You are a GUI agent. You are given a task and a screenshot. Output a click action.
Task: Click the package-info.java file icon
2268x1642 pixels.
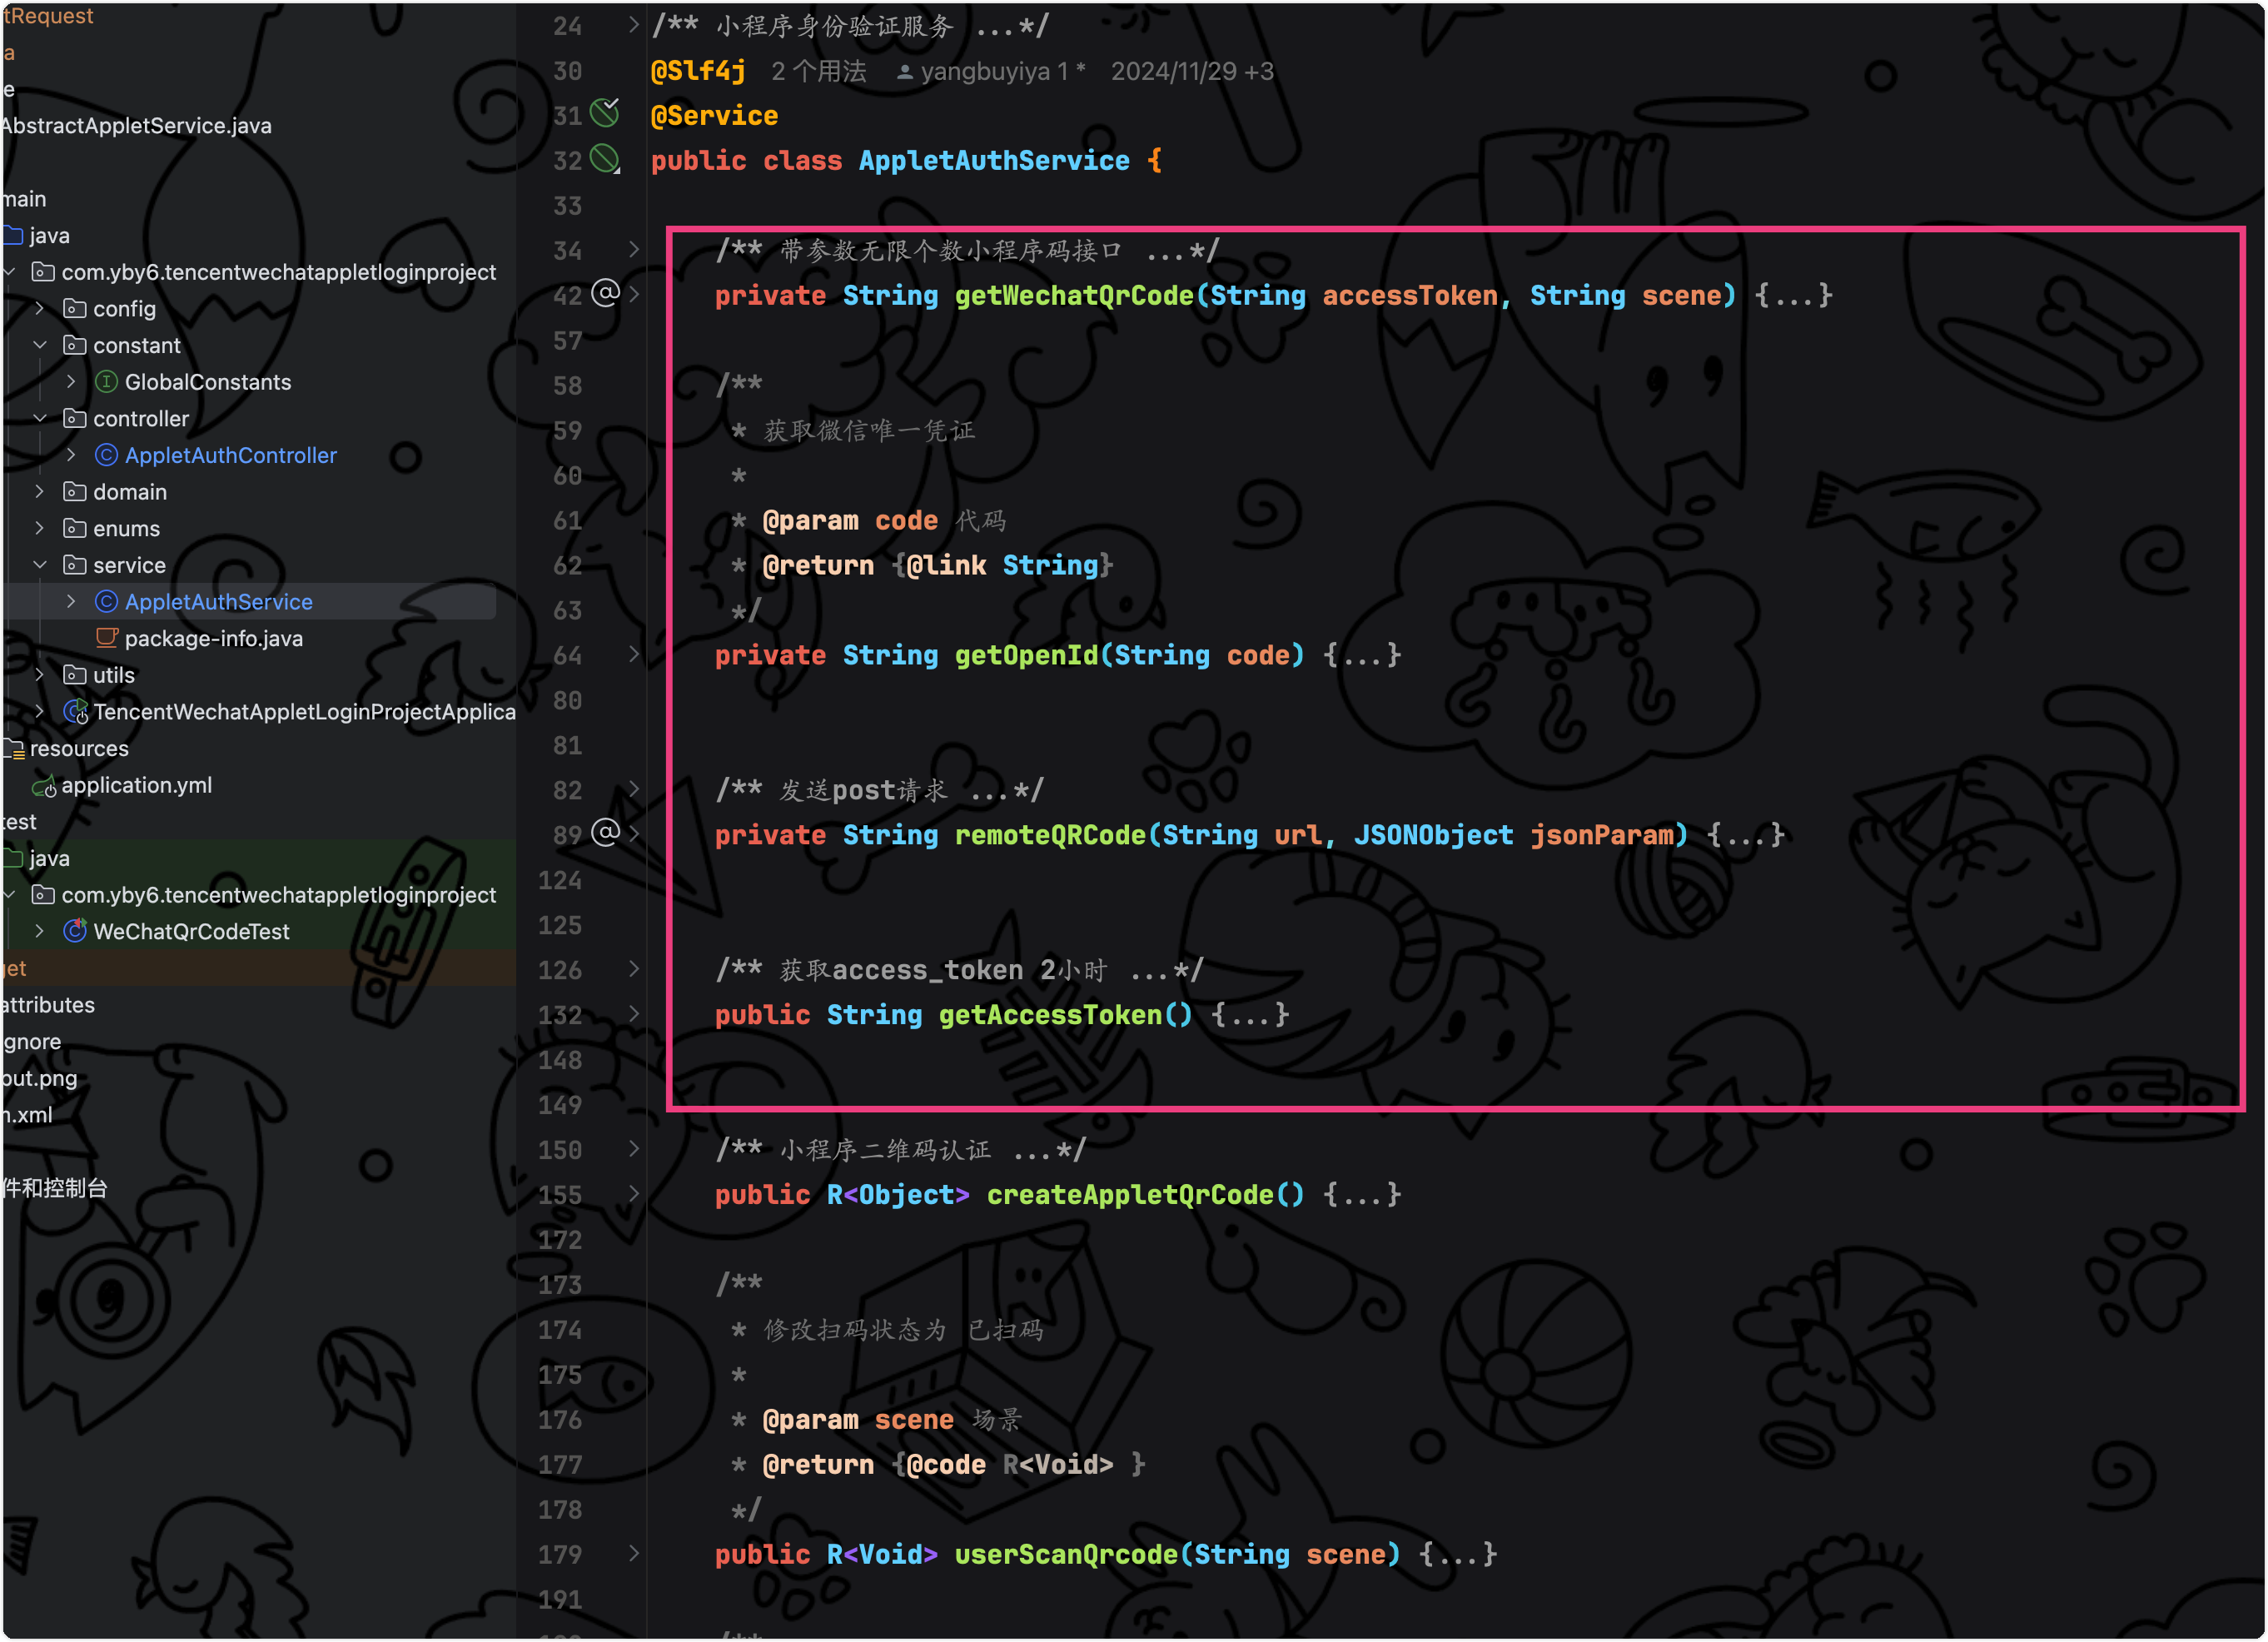click(106, 638)
